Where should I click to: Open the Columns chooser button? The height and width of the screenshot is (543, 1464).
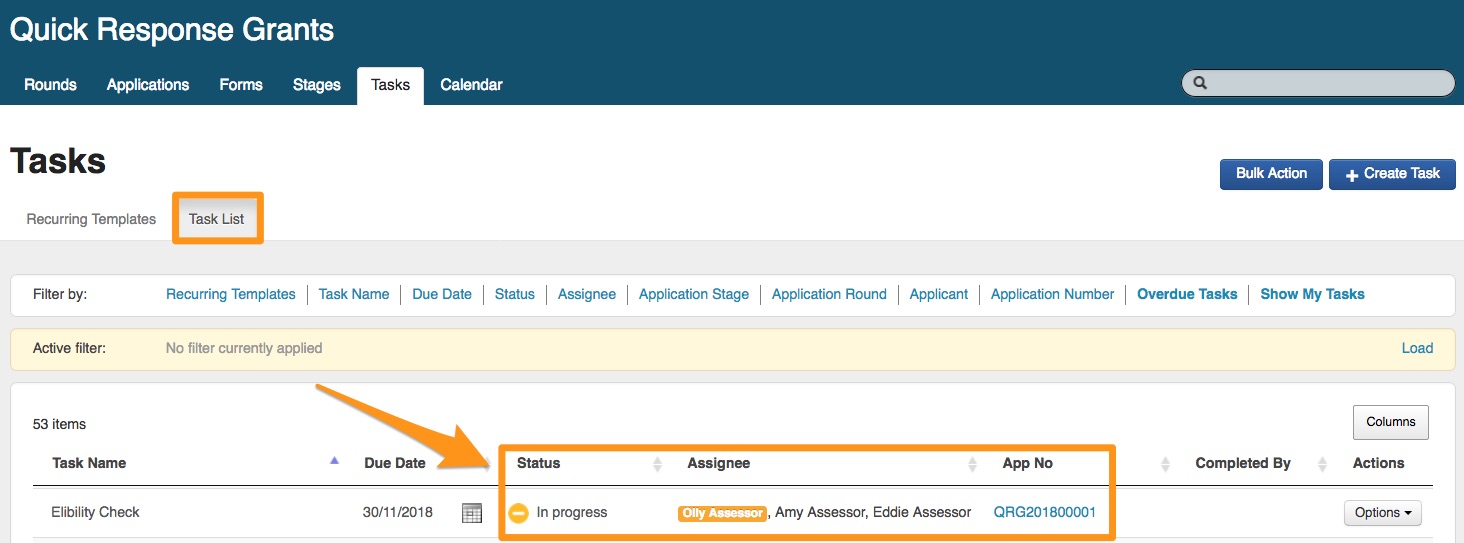[1390, 422]
